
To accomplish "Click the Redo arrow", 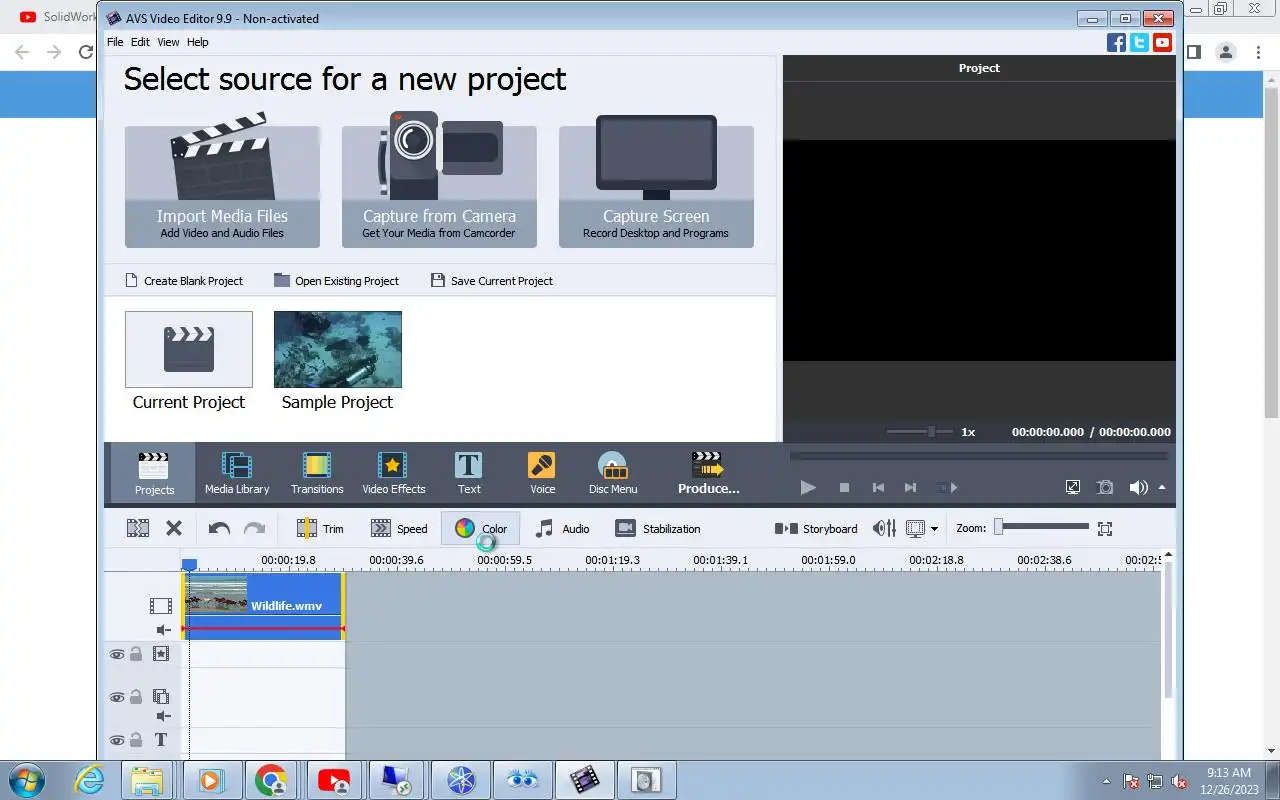I will [255, 528].
